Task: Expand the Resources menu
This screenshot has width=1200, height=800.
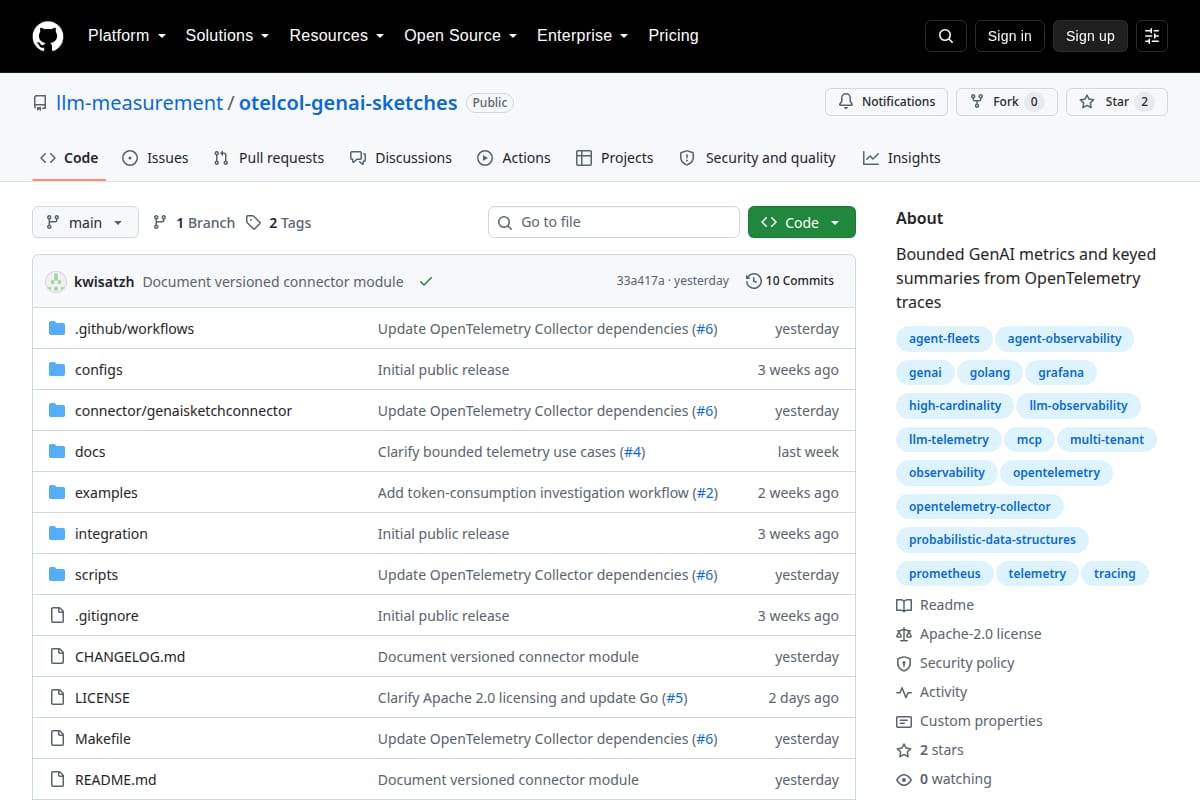Action: (337, 36)
